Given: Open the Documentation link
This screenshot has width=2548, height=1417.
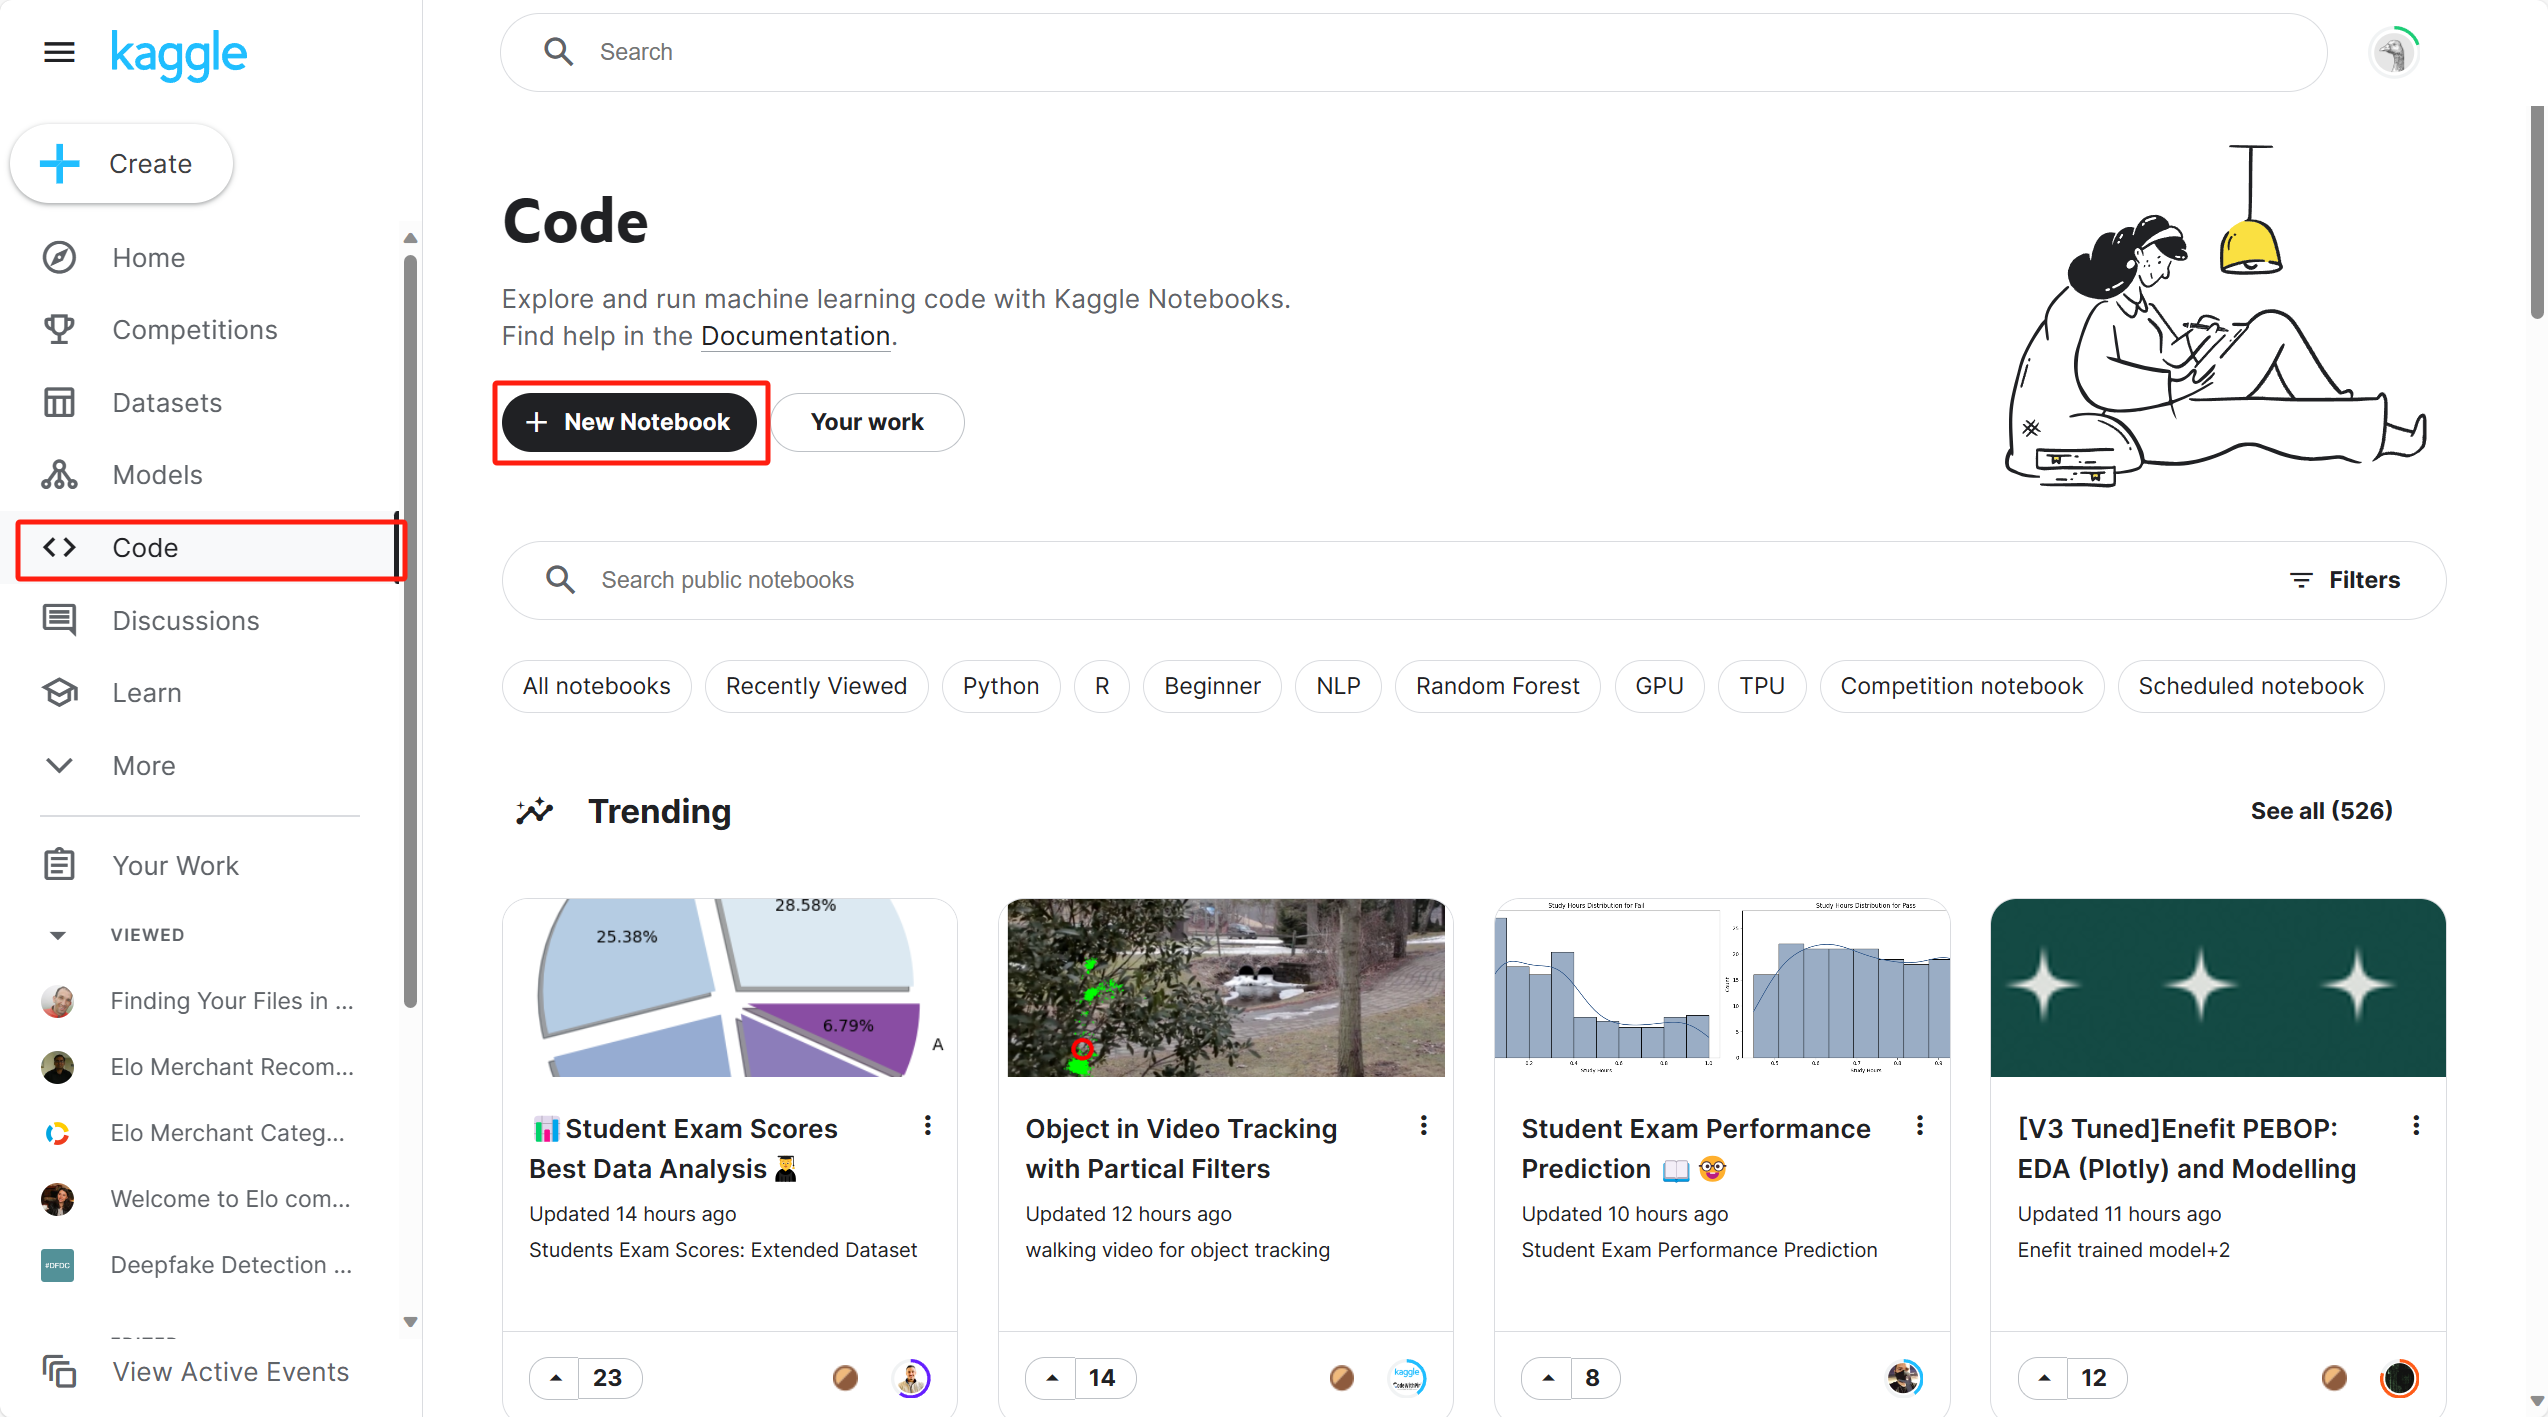Looking at the screenshot, I should [x=795, y=336].
